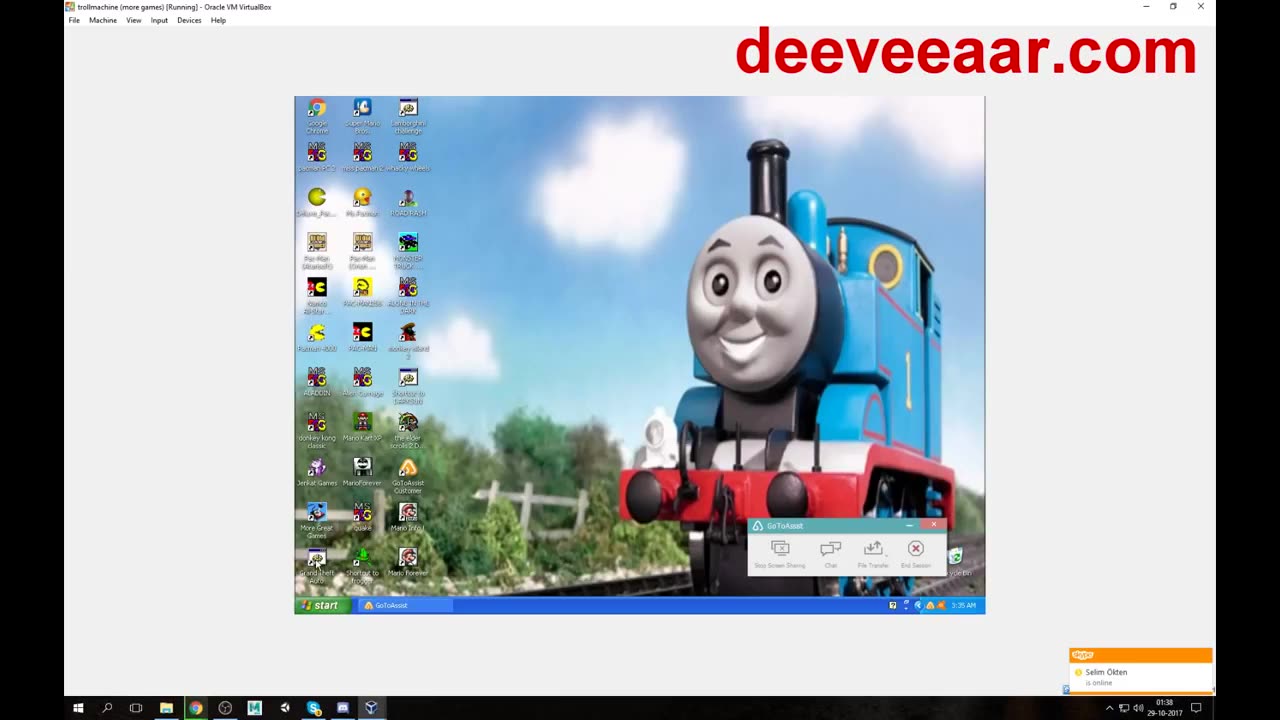Screen dimensions: 1280x720
Task: Open VirtualBox Help menu
Action: click(x=218, y=20)
